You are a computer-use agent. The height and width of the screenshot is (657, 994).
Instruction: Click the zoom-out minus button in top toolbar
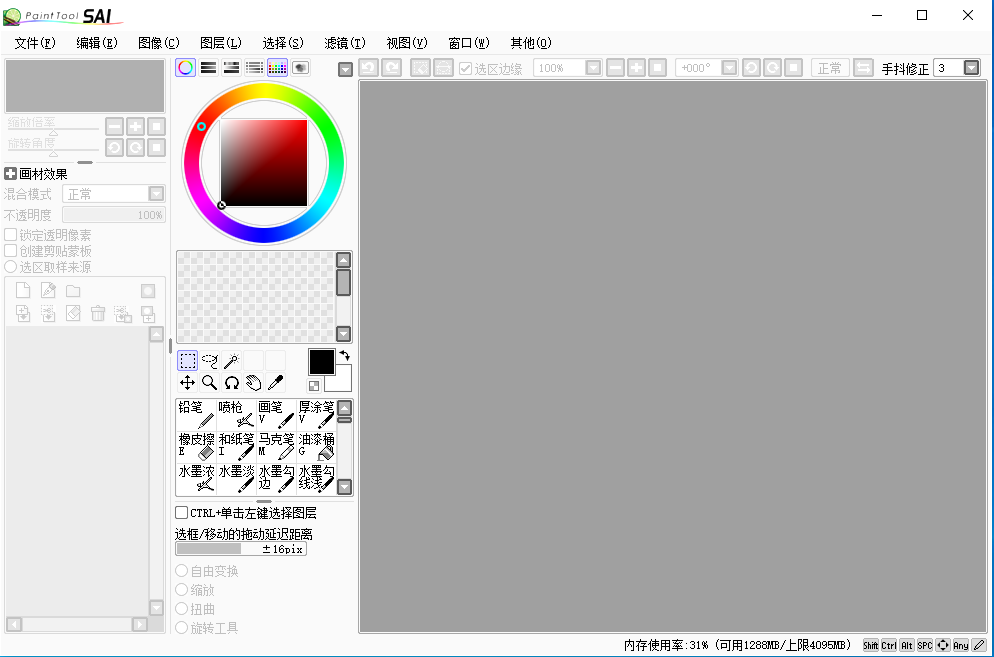pos(615,68)
